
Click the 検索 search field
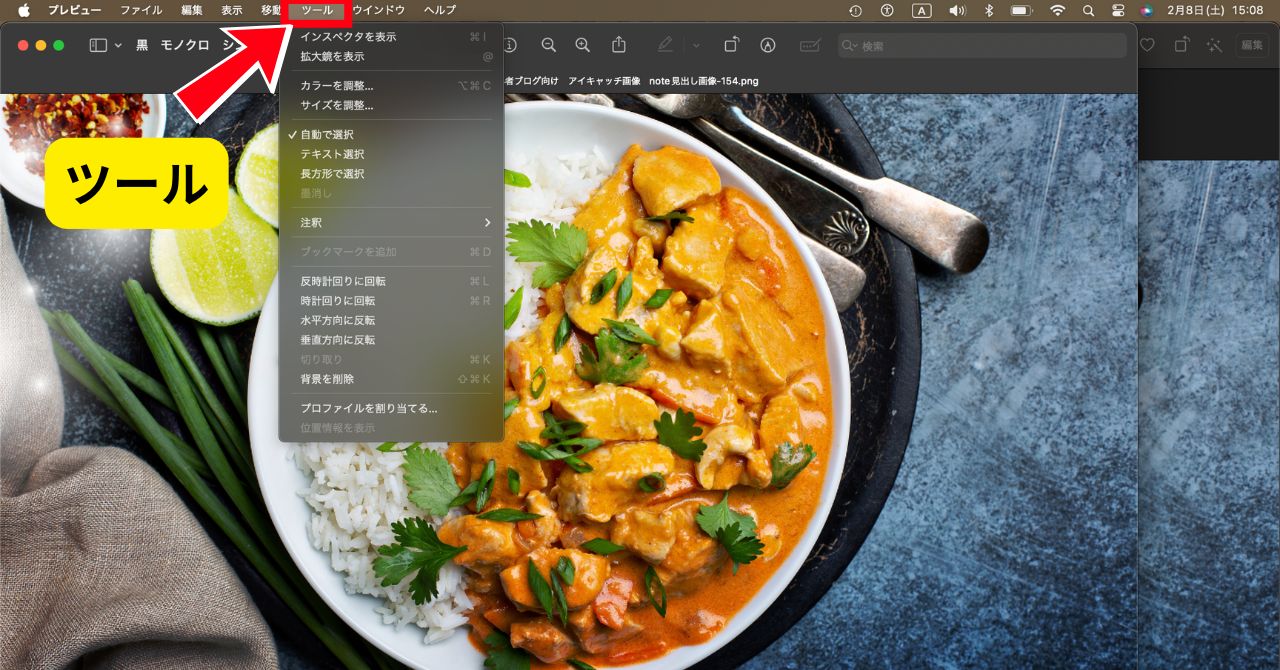(x=982, y=46)
